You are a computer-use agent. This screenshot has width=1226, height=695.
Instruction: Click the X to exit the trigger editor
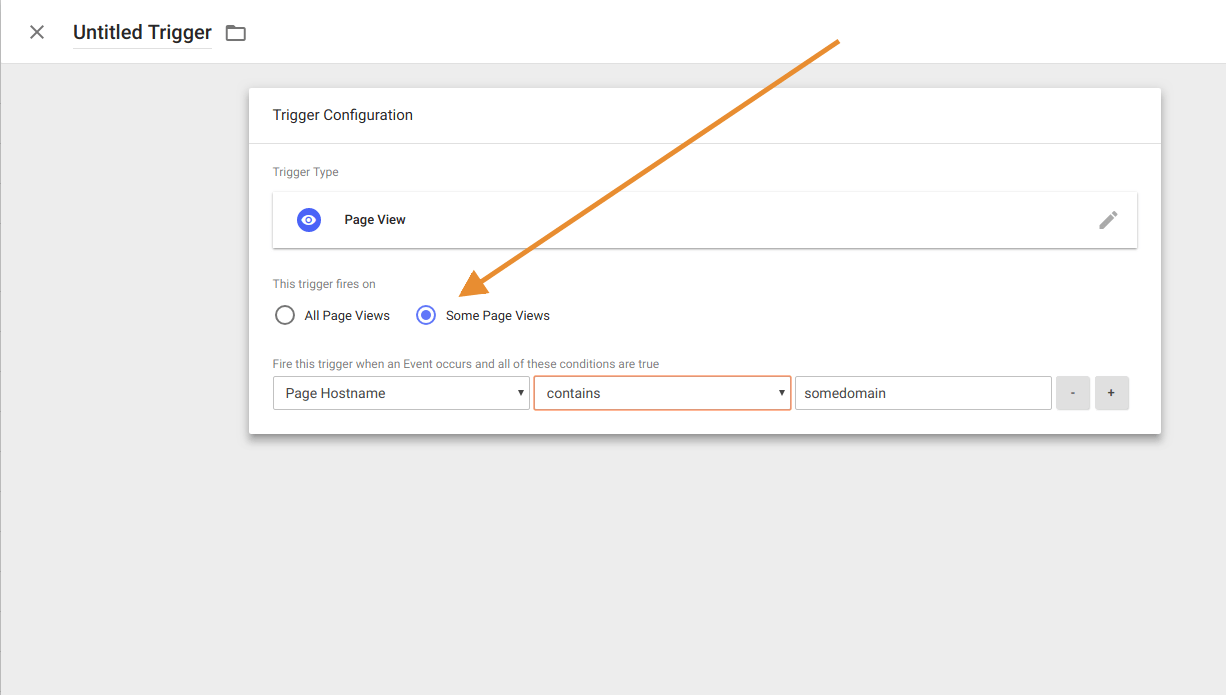click(36, 31)
